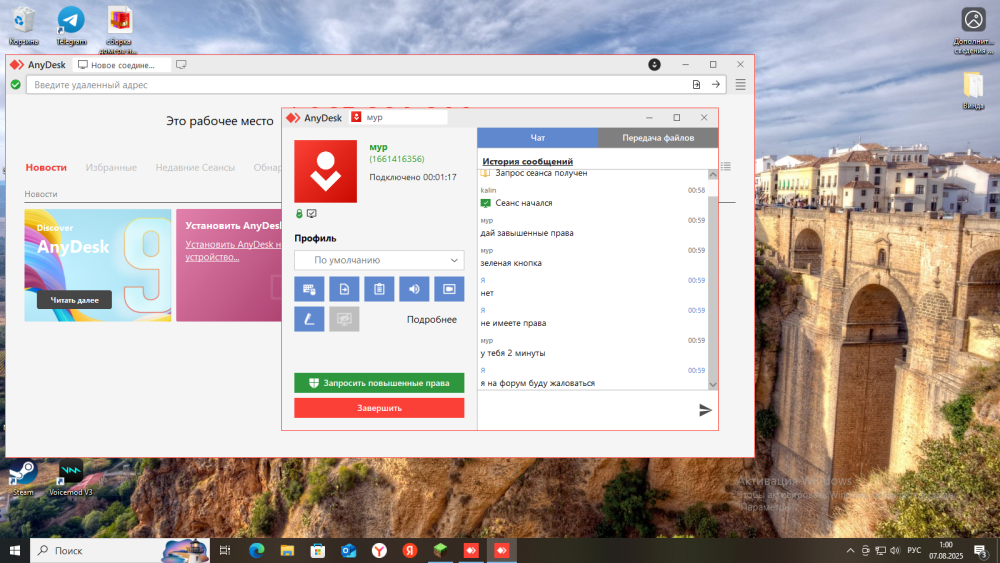
Task: Click the chat history scrollbar thumb
Action: (713, 287)
